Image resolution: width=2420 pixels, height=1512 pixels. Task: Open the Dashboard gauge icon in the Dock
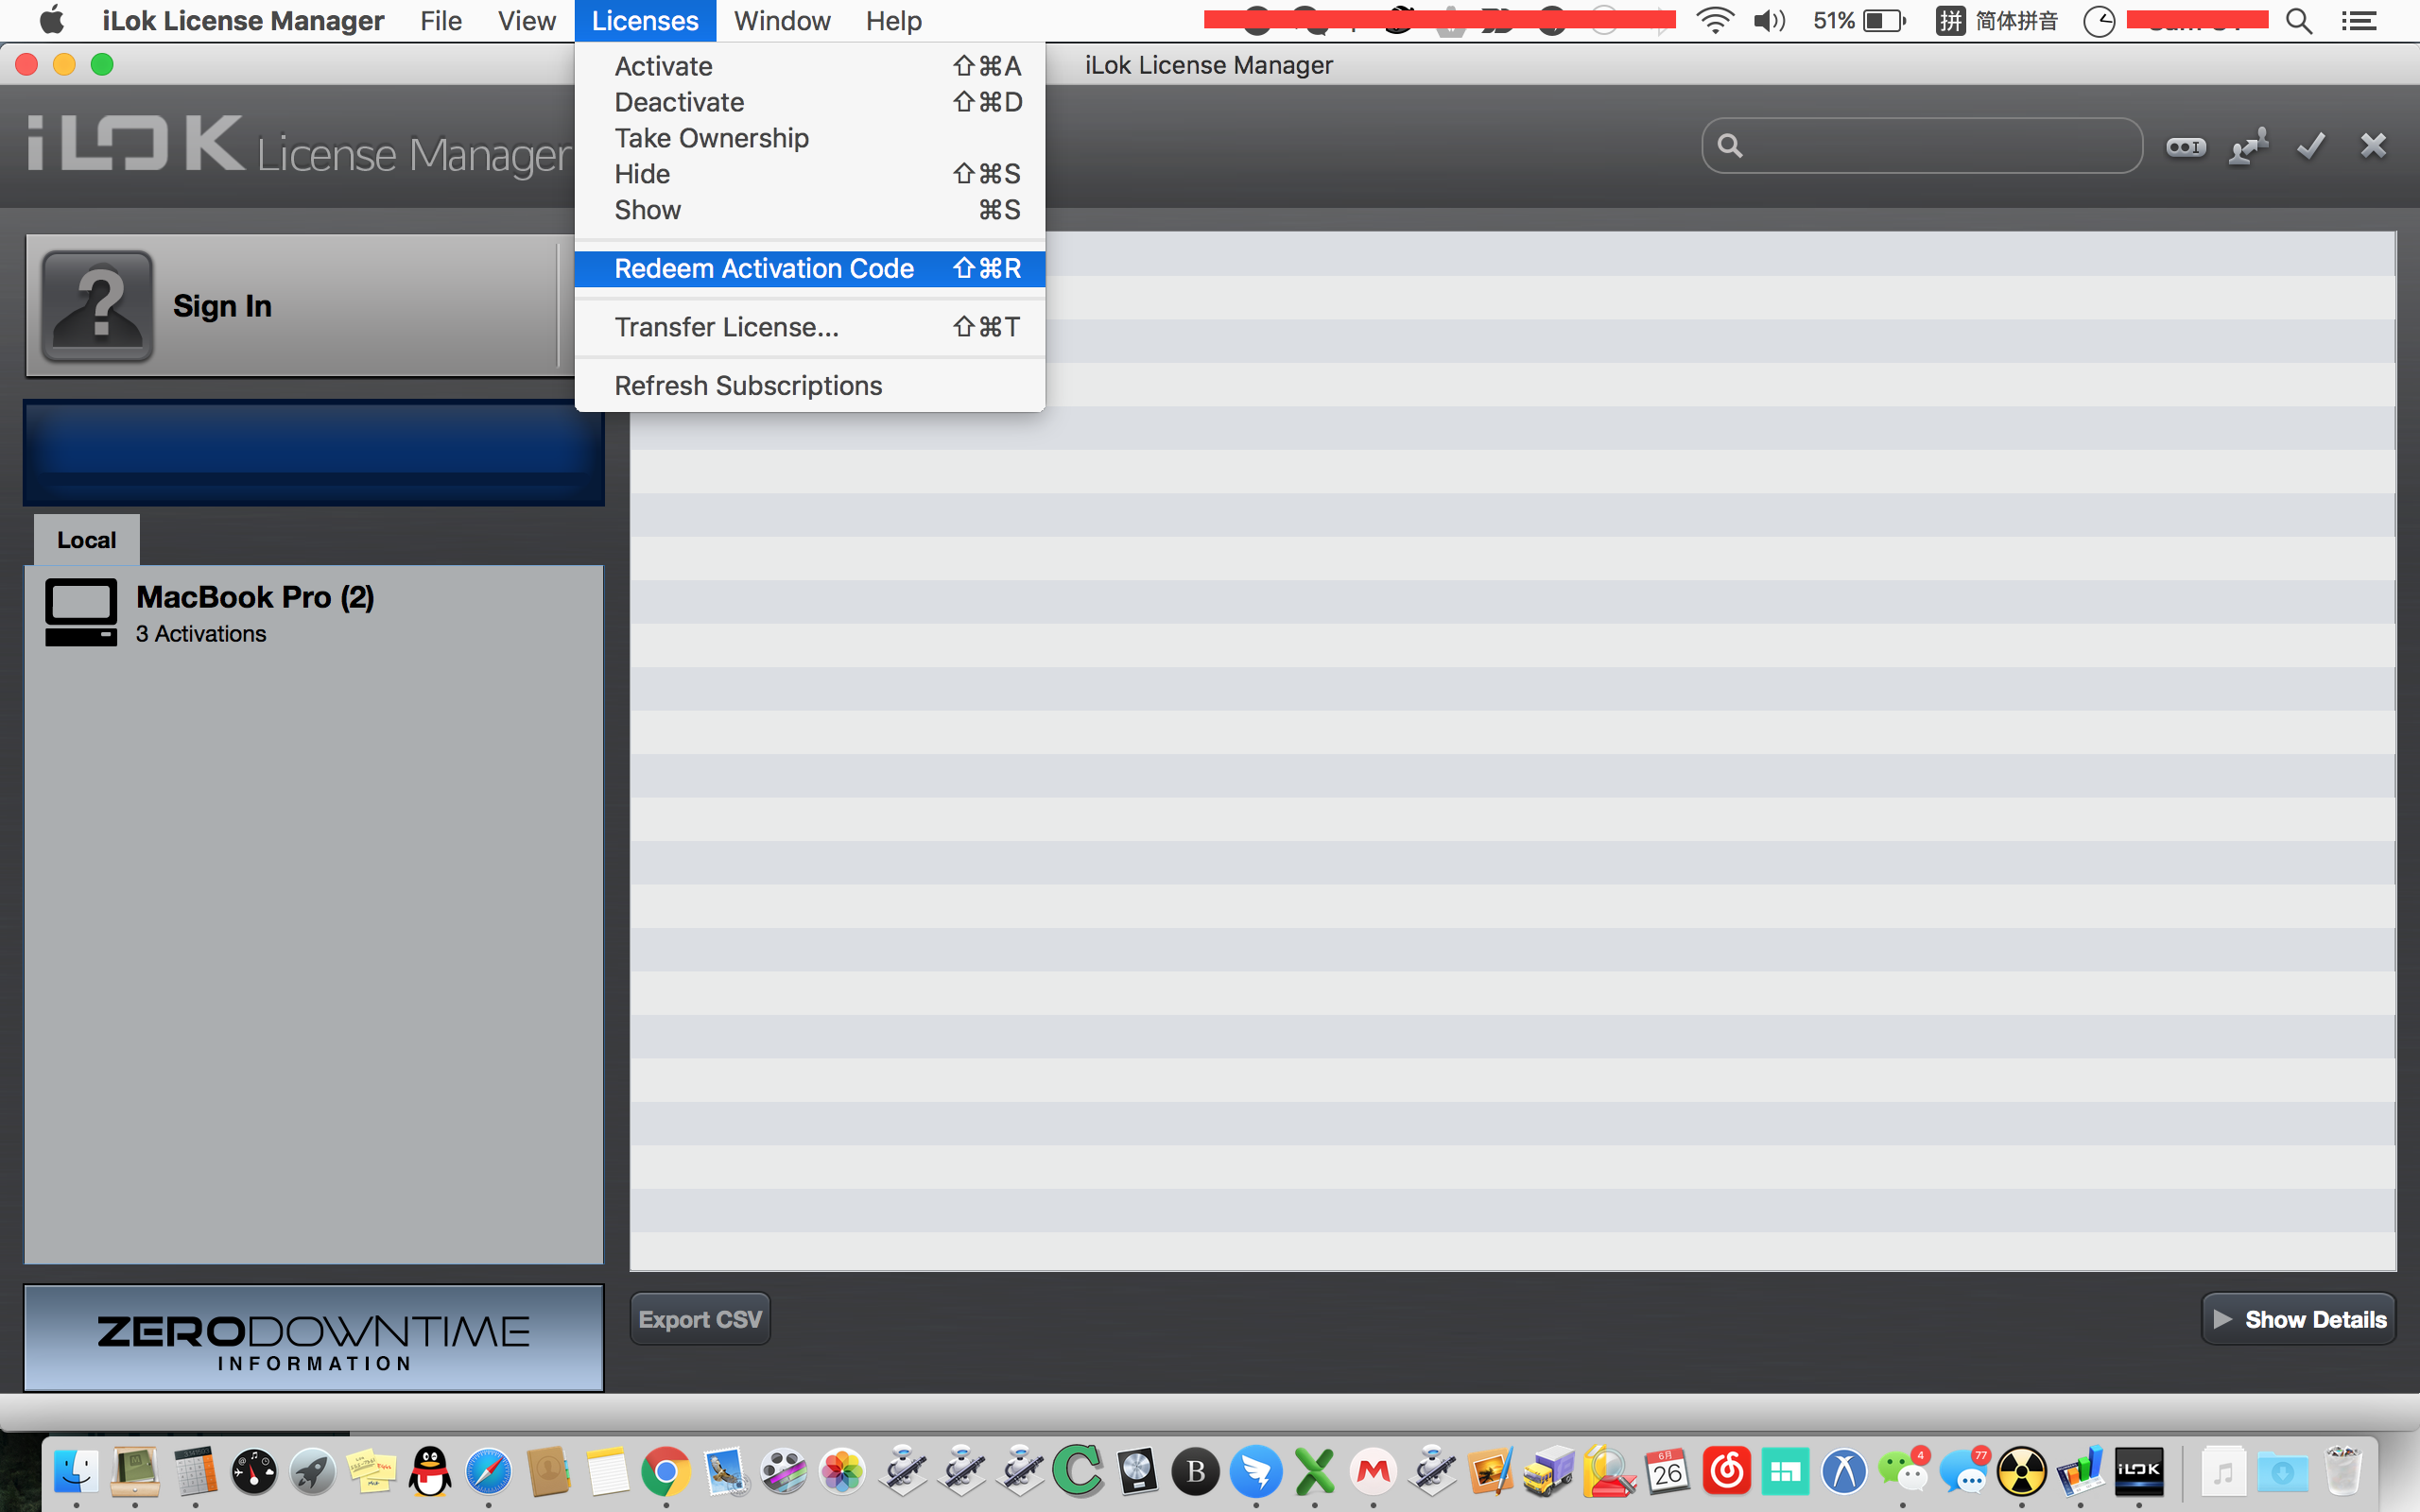(x=254, y=1471)
